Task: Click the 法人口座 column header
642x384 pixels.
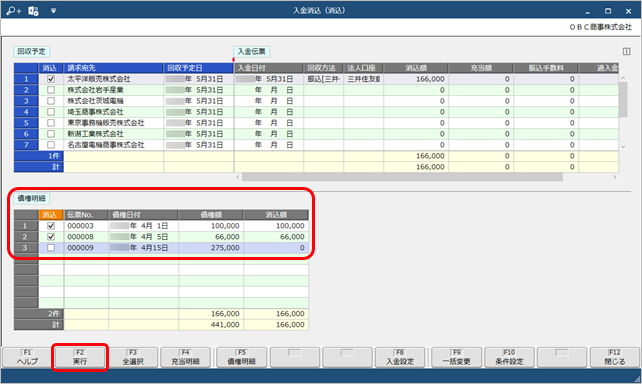Action: point(364,68)
